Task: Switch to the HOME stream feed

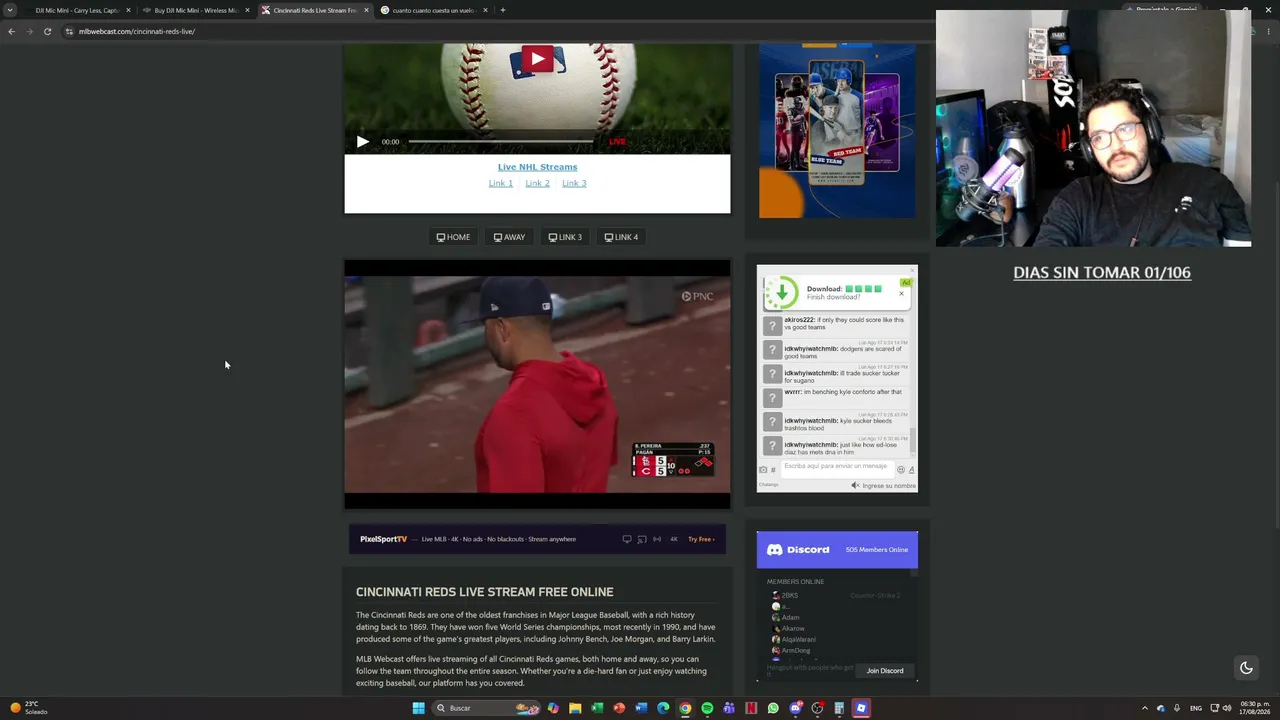Action: 453,237
